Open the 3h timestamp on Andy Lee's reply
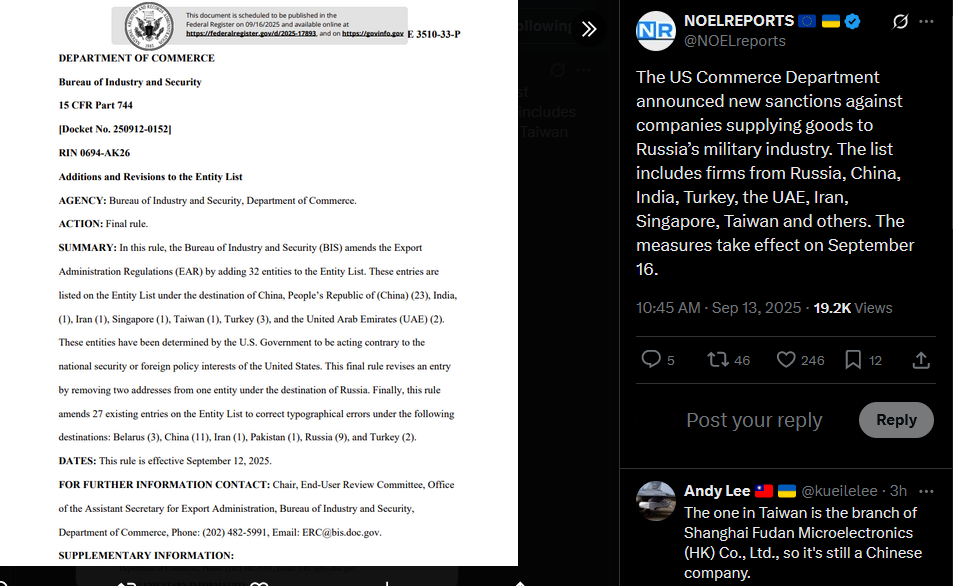The width and height of the screenshot is (953, 586). click(x=898, y=491)
